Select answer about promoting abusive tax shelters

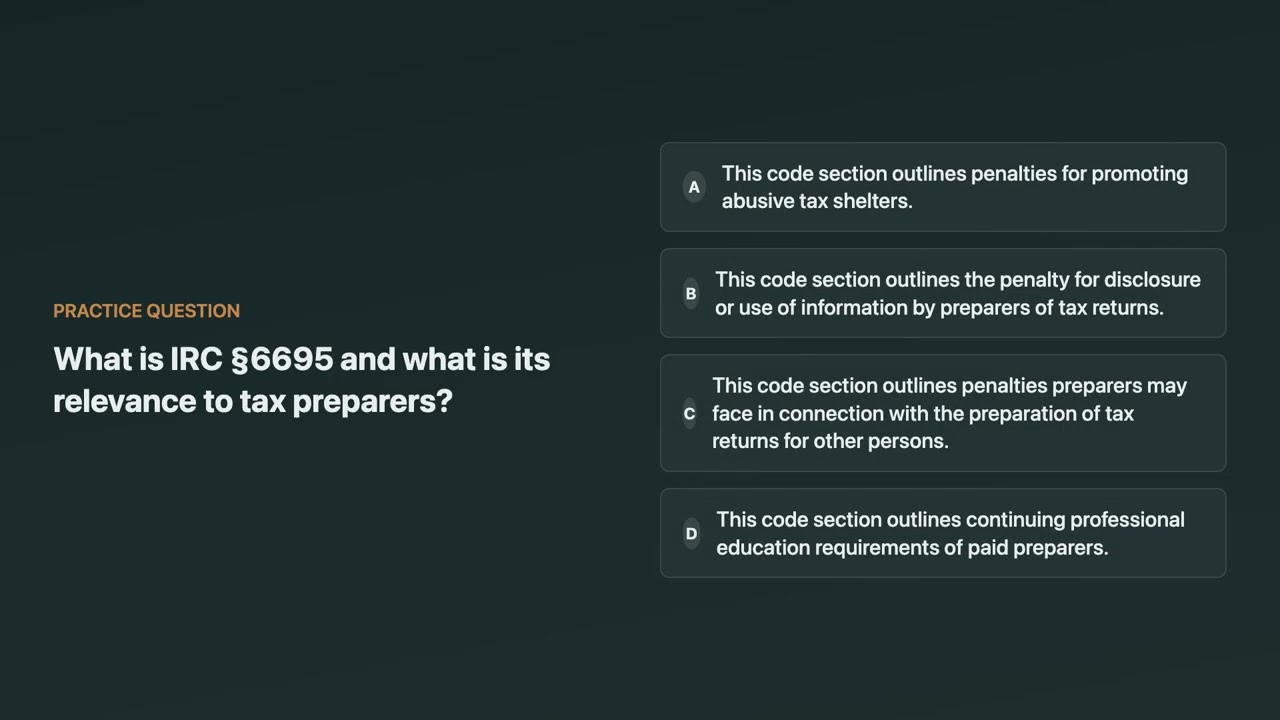pyautogui.click(x=943, y=187)
